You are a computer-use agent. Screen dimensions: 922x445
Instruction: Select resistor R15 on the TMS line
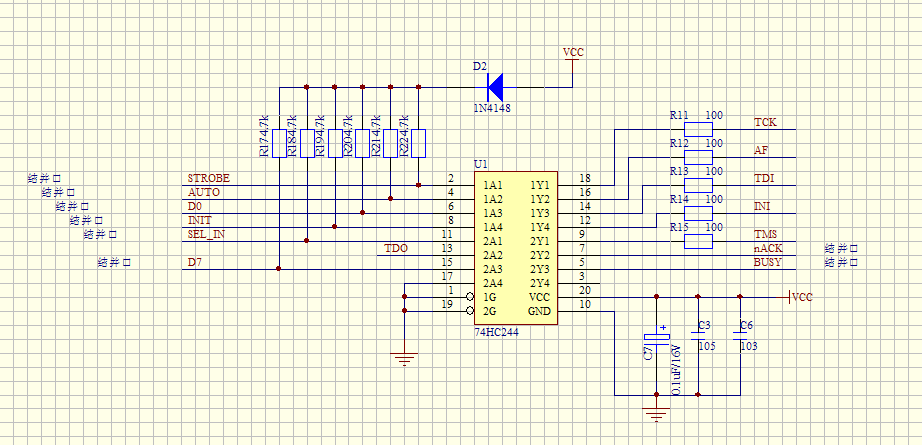click(x=698, y=241)
